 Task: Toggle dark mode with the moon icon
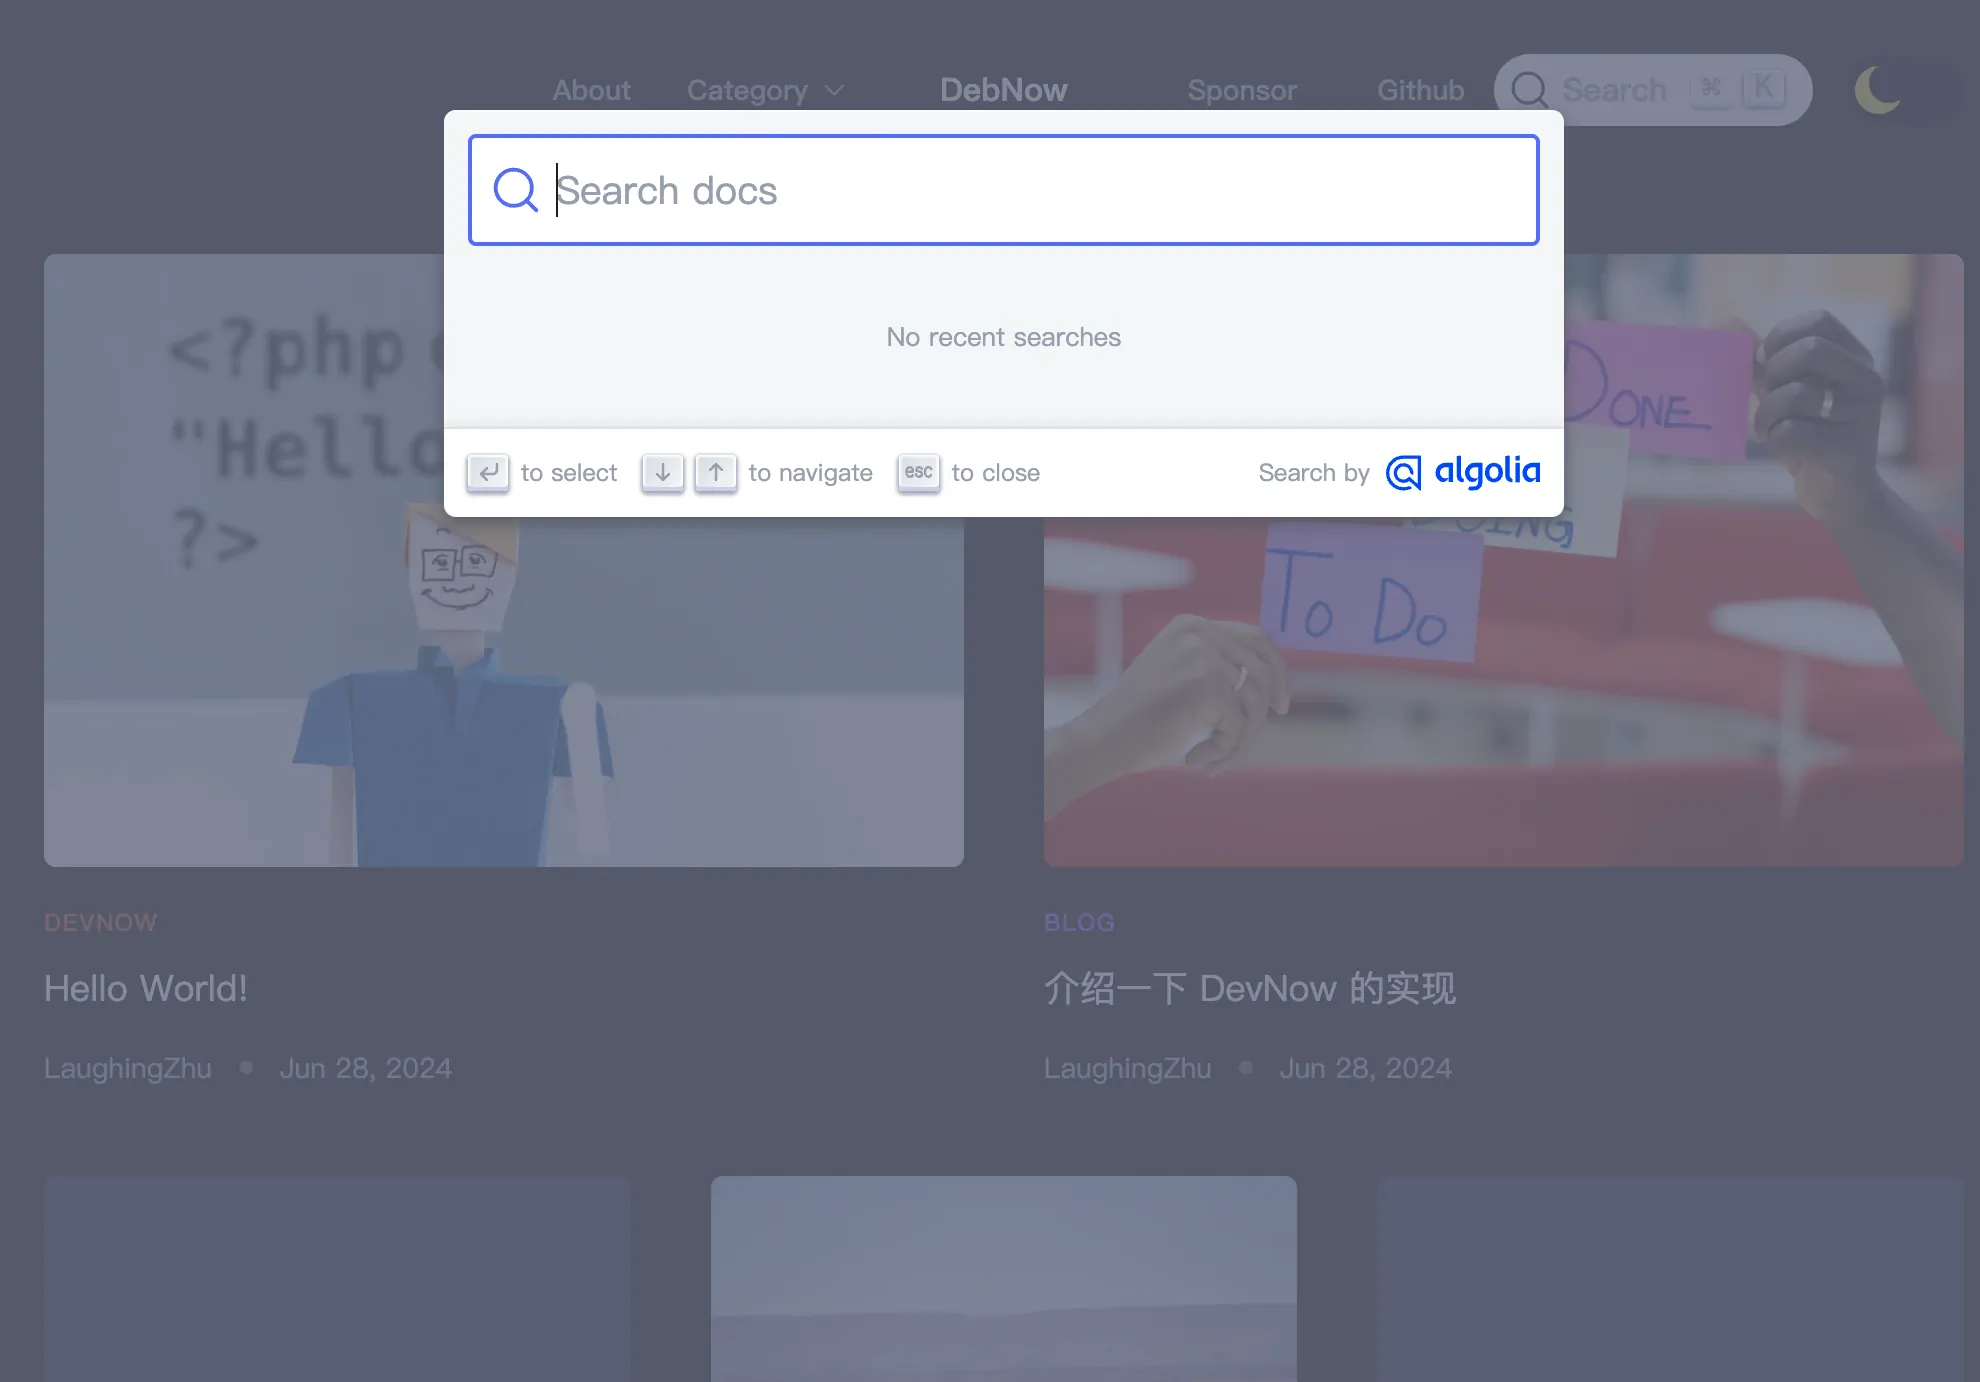pyautogui.click(x=1876, y=90)
